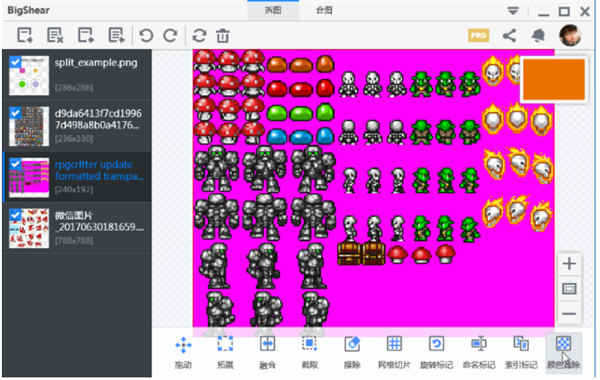Select the move (拖动) tool

point(183,352)
